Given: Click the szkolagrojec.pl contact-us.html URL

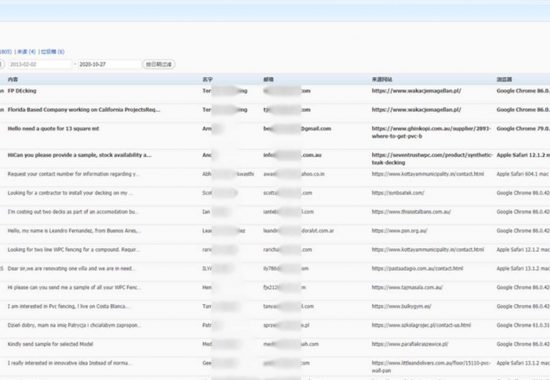Looking at the screenshot, I should (x=421, y=326).
